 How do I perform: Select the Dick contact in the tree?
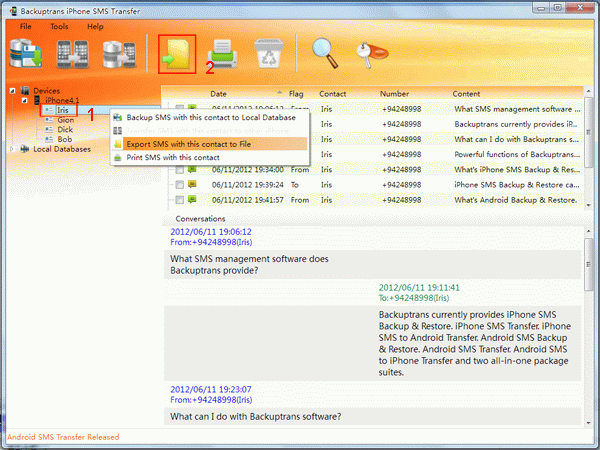[65, 130]
